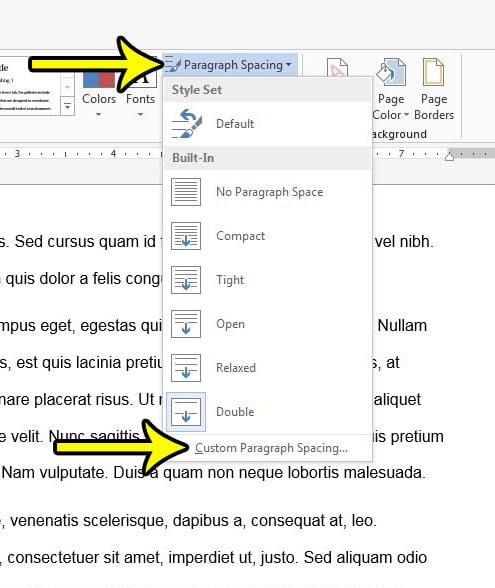Screen dimensions: 495x588
Task: Select the document formatting style thumbnail
Action: click(29, 87)
